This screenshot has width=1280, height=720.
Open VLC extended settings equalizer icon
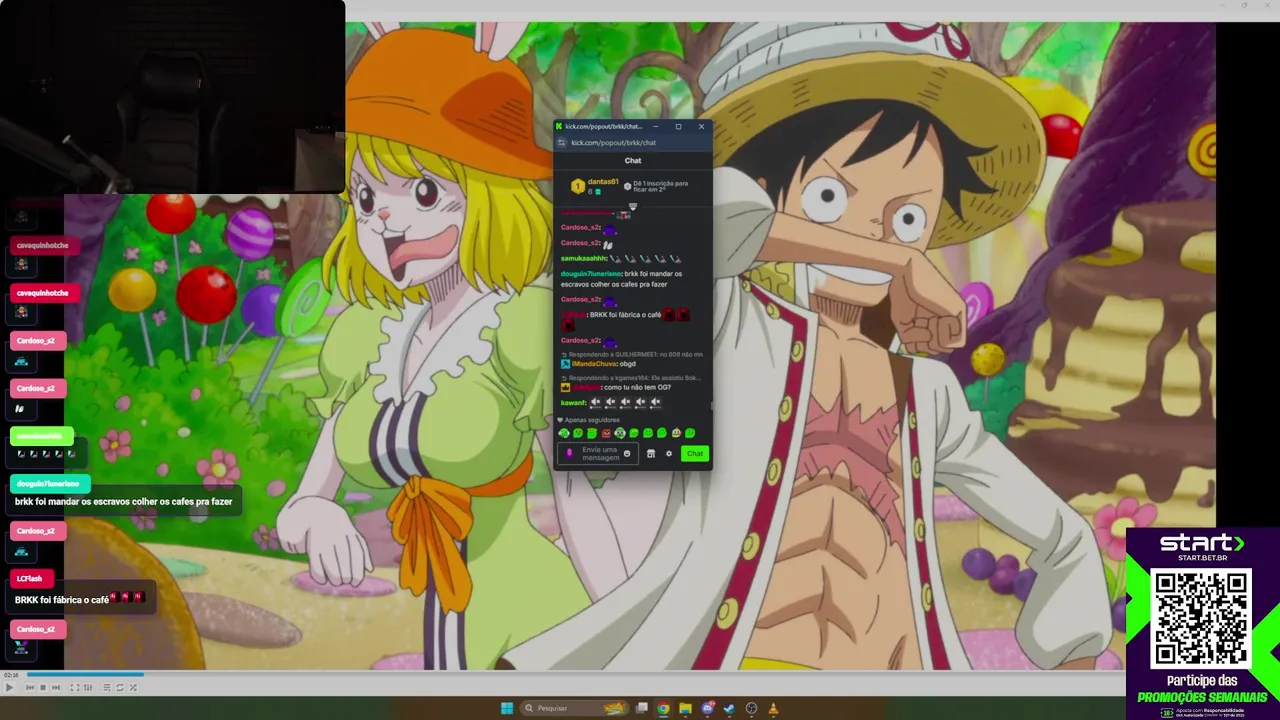coord(88,687)
